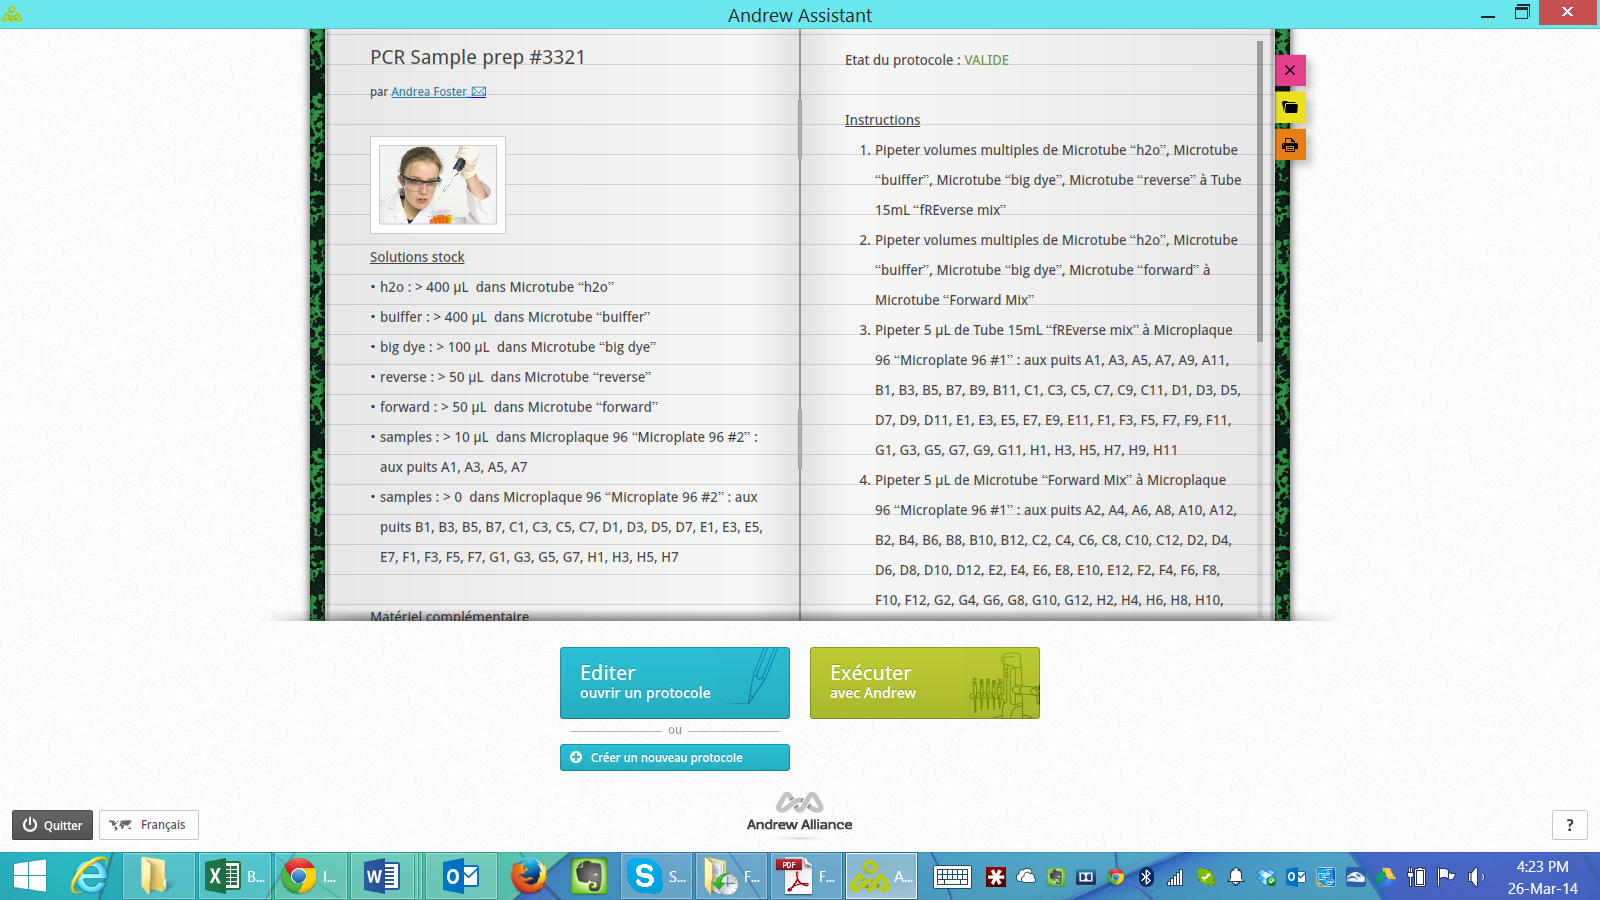Open Evernote from the taskbar
The image size is (1600, 900).
click(590, 877)
